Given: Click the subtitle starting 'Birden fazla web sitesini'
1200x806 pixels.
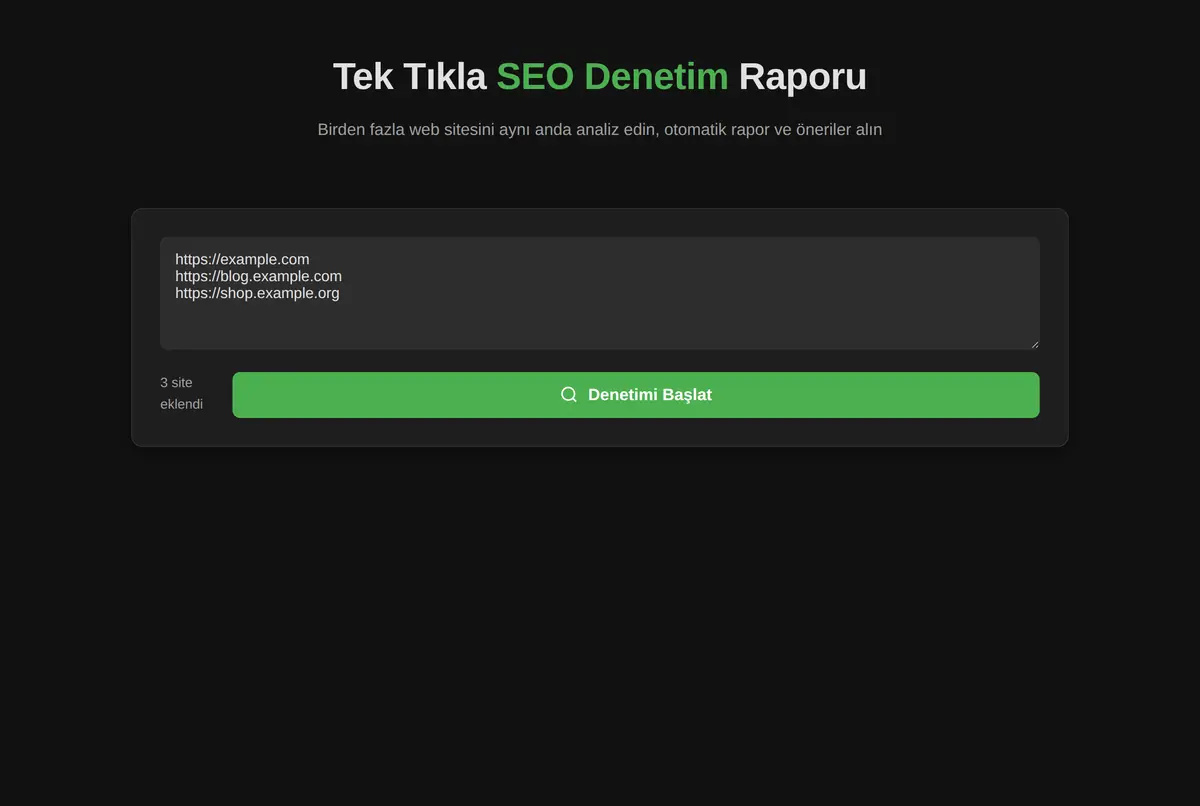Looking at the screenshot, I should click(600, 129).
